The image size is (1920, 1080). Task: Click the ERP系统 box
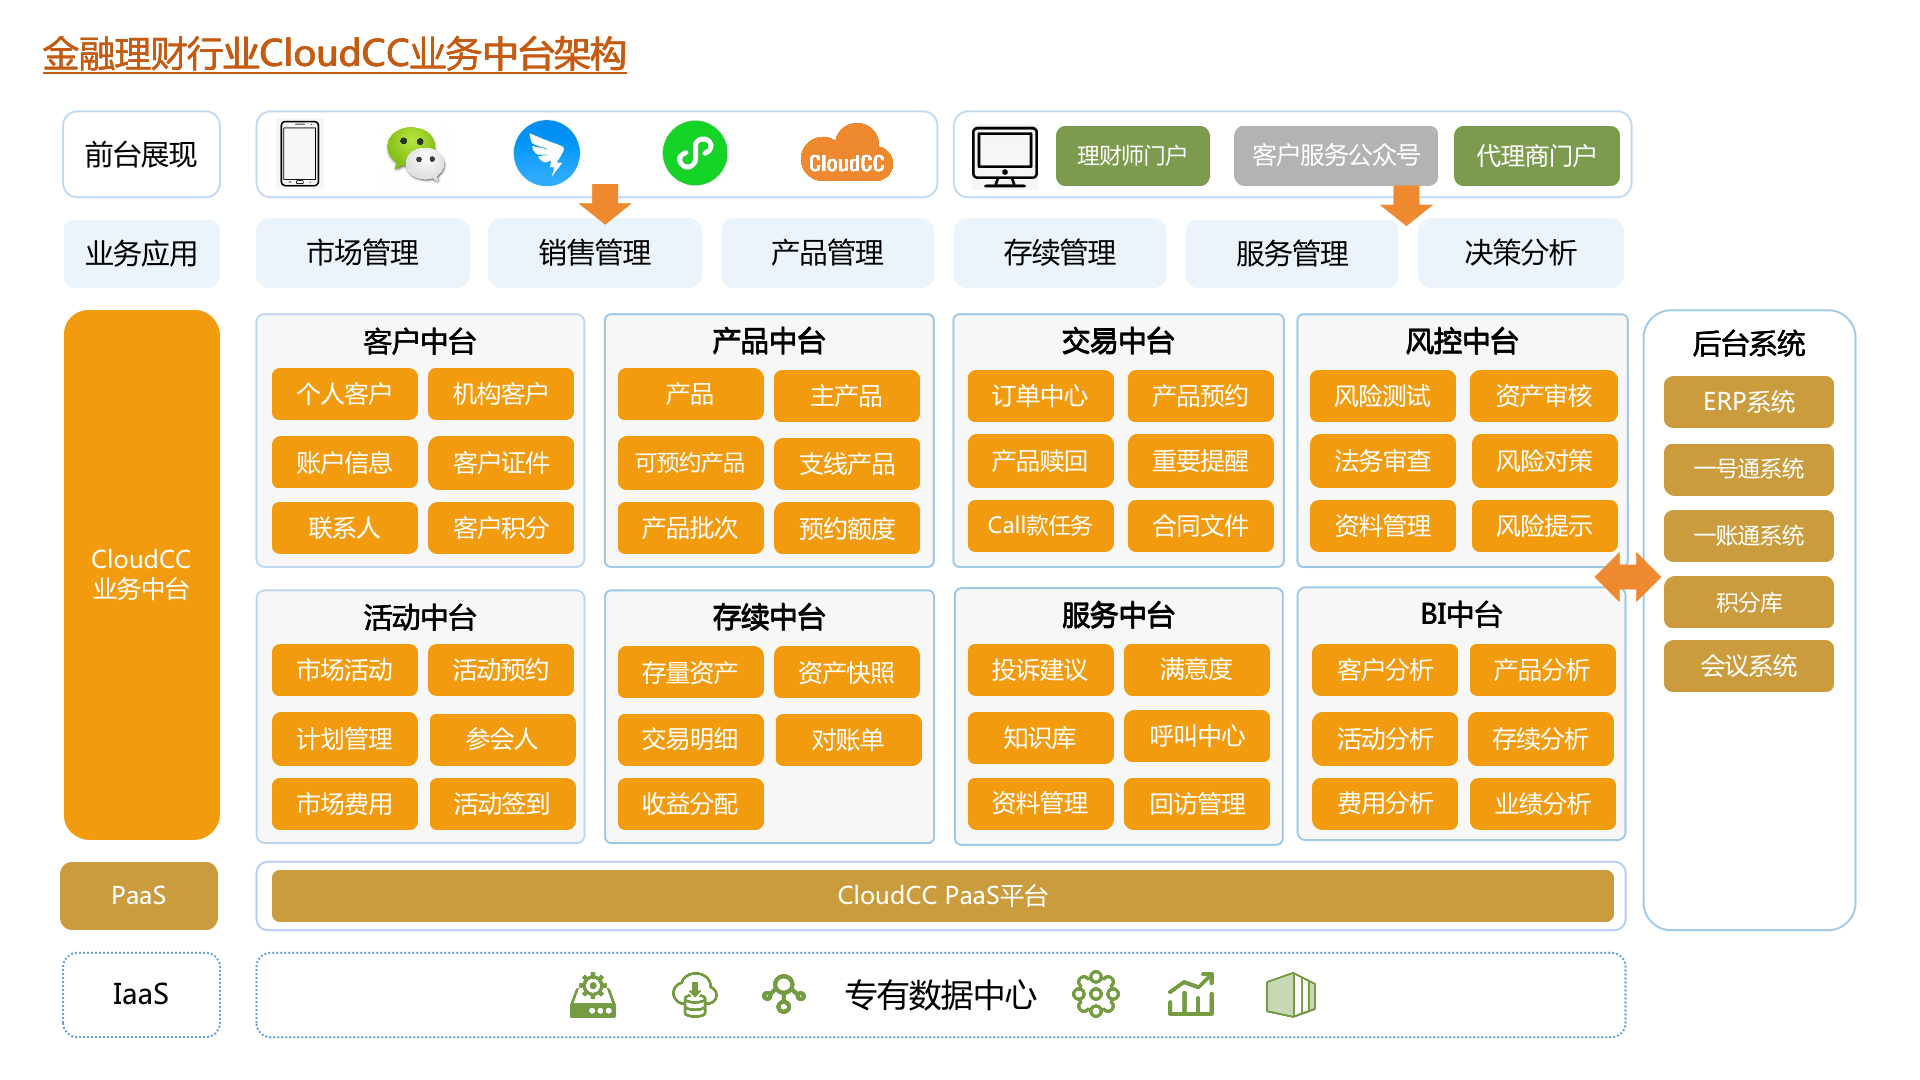pyautogui.click(x=1748, y=402)
